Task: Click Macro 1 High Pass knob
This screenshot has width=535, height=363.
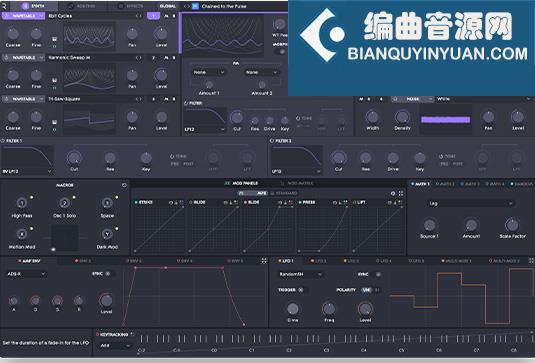Action: (x=22, y=203)
